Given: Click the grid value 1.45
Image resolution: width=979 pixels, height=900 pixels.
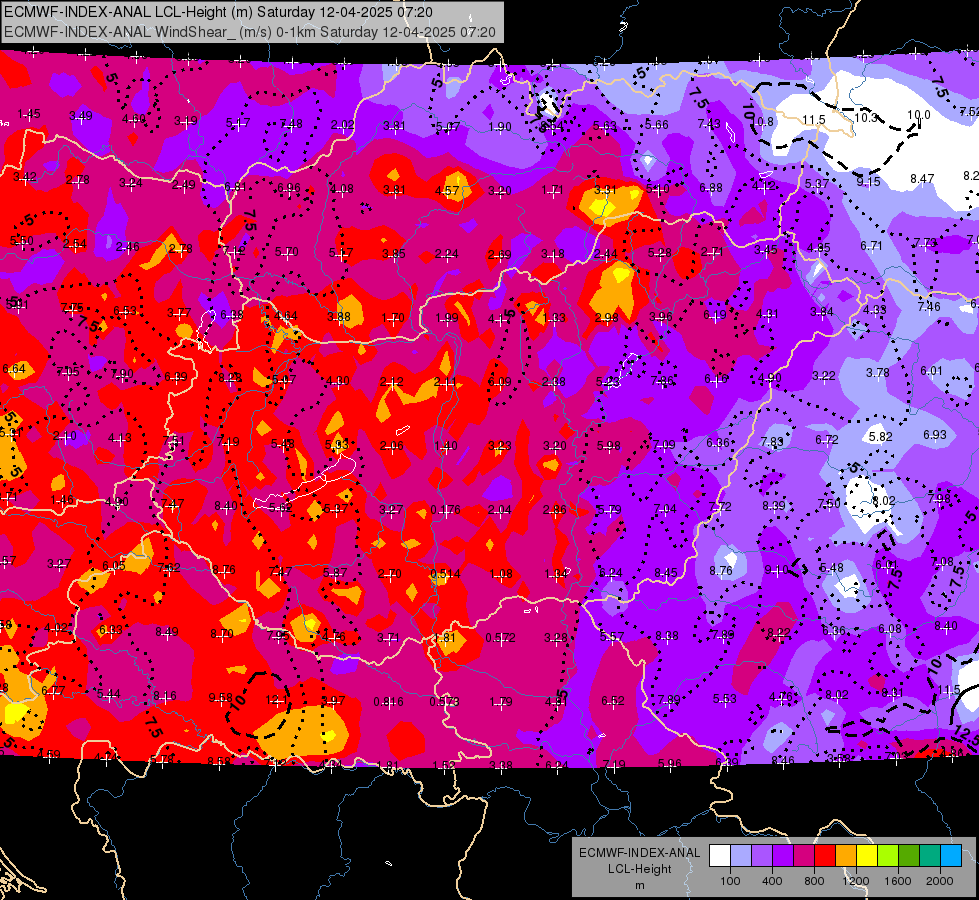Looking at the screenshot, I should point(29,114).
